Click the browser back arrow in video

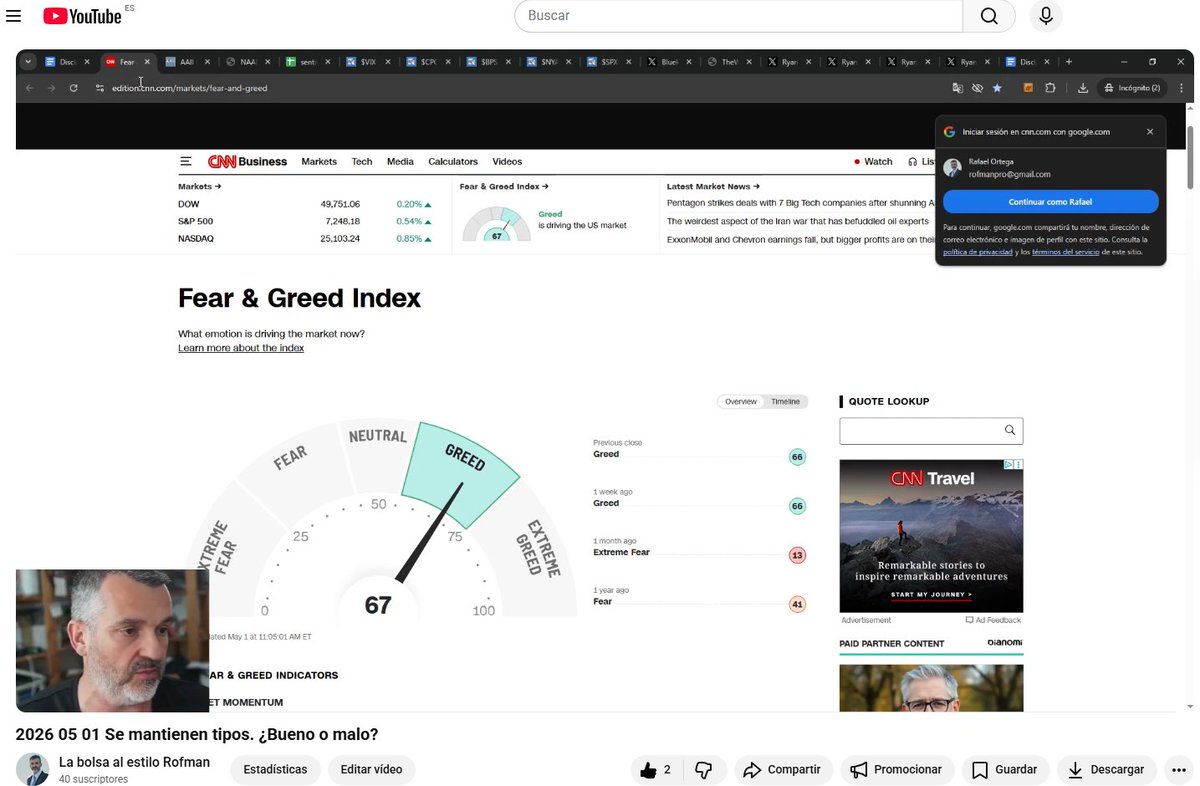(29, 88)
